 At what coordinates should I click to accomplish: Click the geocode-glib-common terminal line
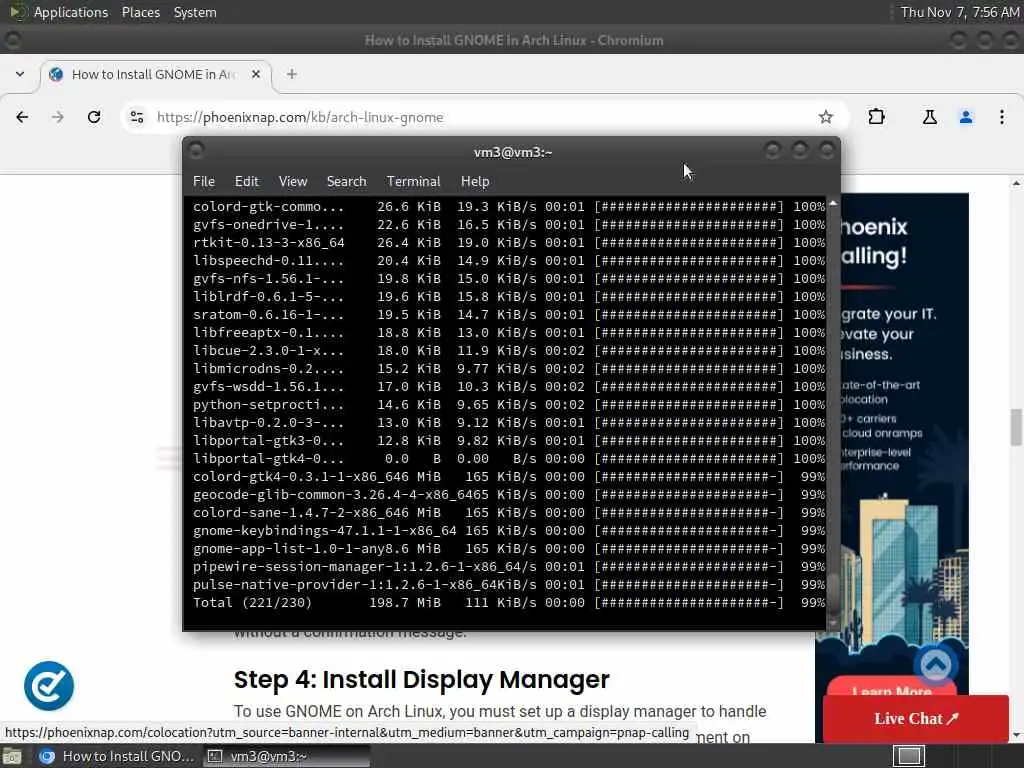pos(508,494)
